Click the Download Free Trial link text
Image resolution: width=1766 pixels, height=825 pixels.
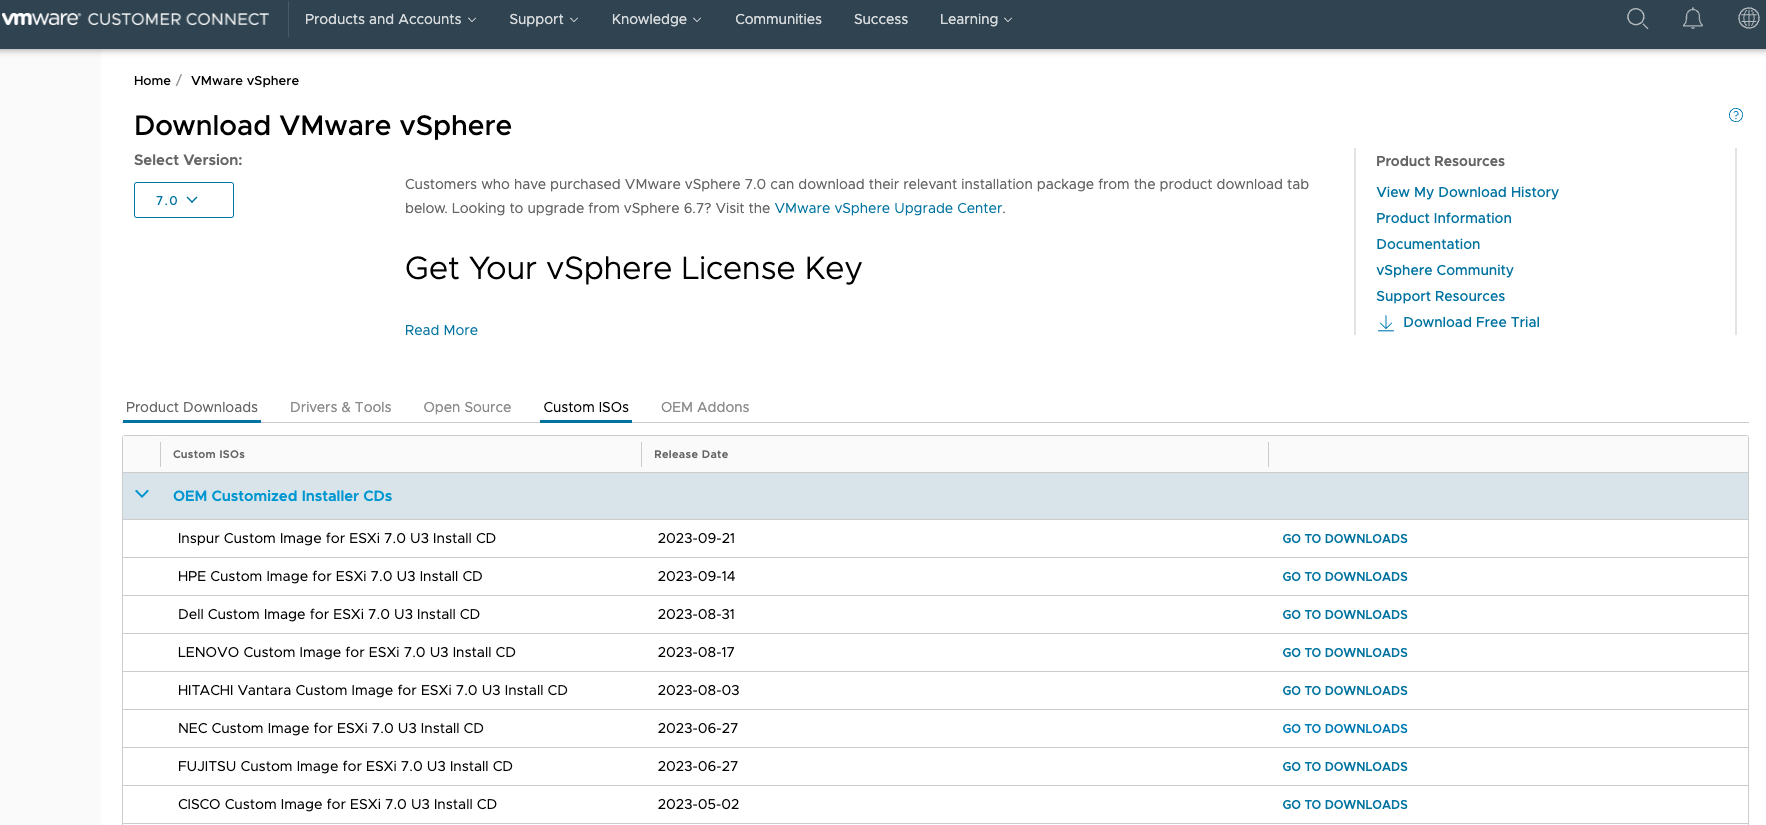1471,322
